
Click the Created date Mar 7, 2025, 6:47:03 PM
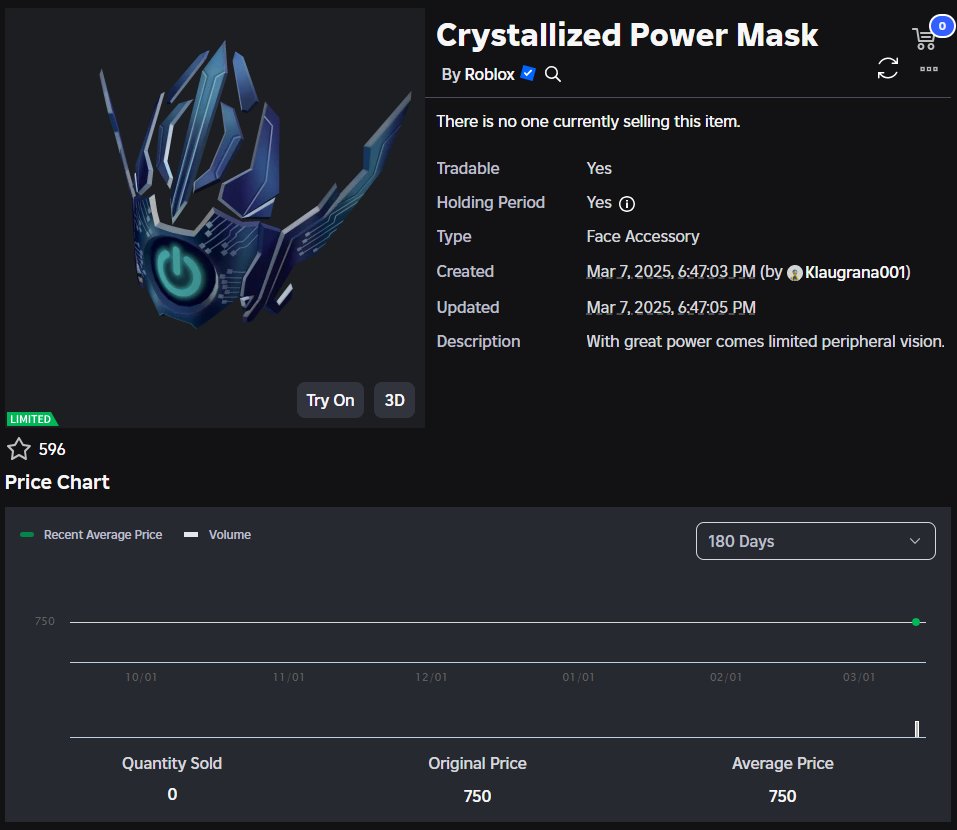click(671, 272)
